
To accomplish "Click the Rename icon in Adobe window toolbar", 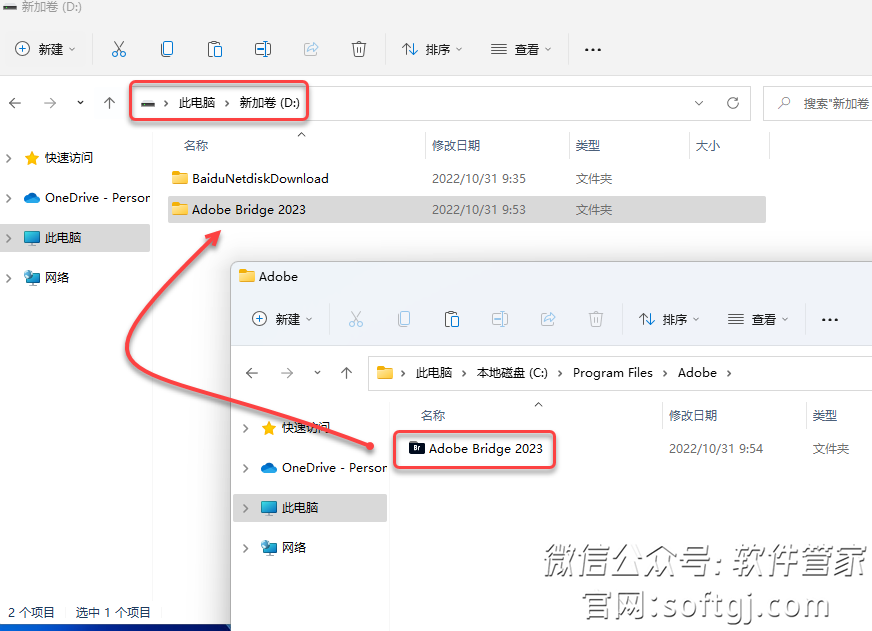I will coord(500,319).
